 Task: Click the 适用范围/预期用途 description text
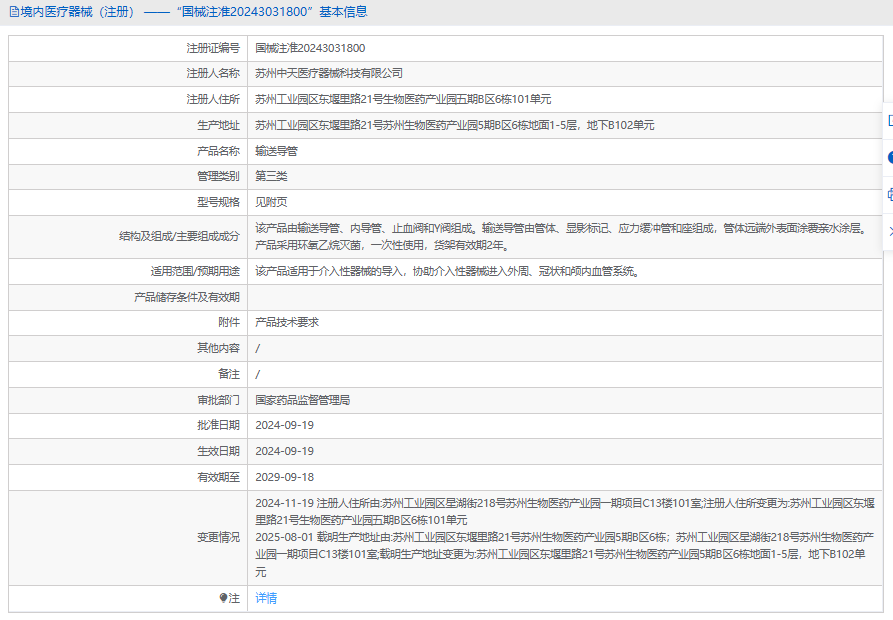pyautogui.click(x=446, y=271)
